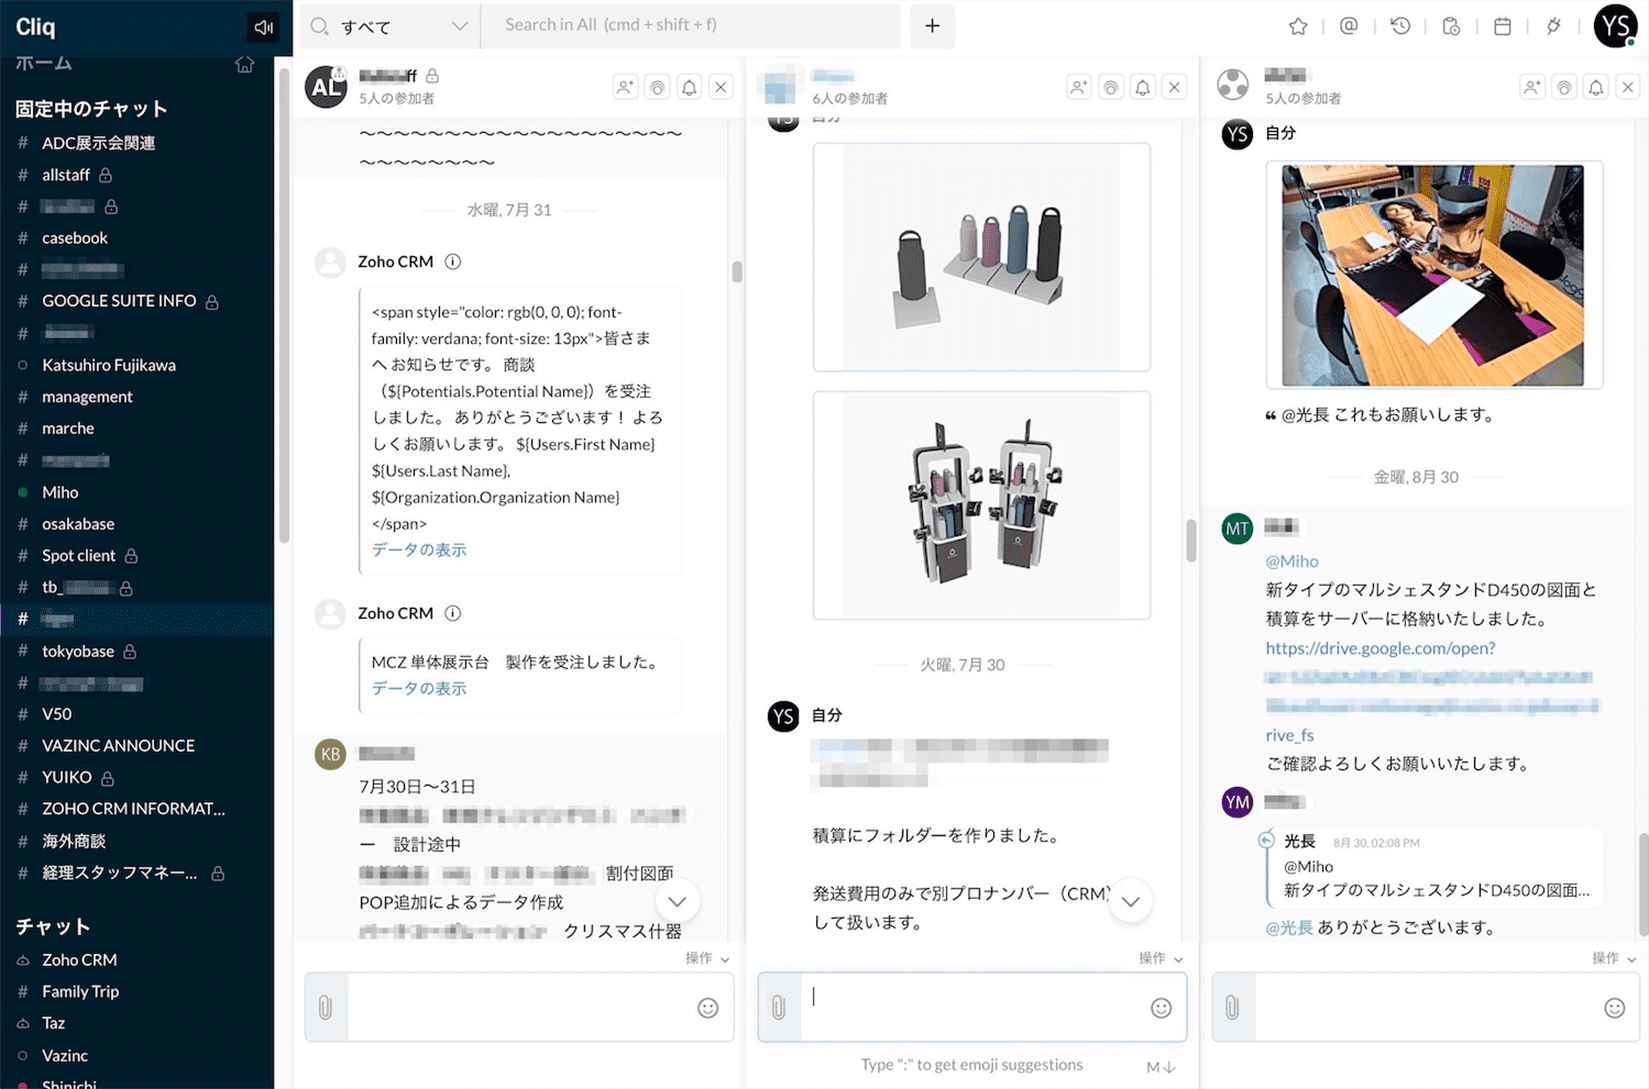
Task: Open the YS profile avatar
Action: point(1615,26)
